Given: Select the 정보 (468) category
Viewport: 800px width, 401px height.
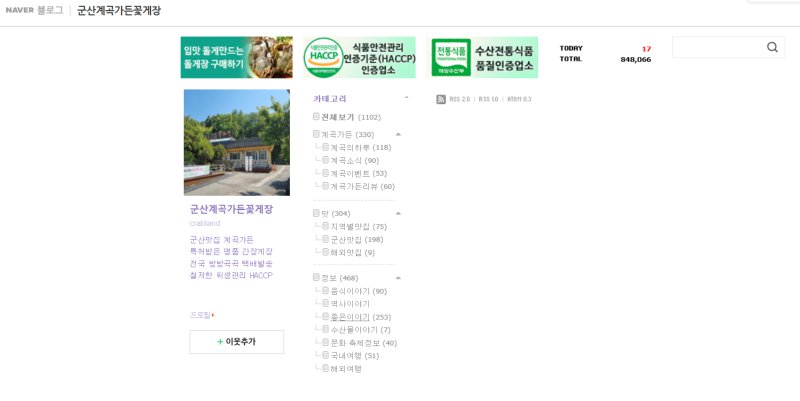Looking at the screenshot, I should 339,278.
